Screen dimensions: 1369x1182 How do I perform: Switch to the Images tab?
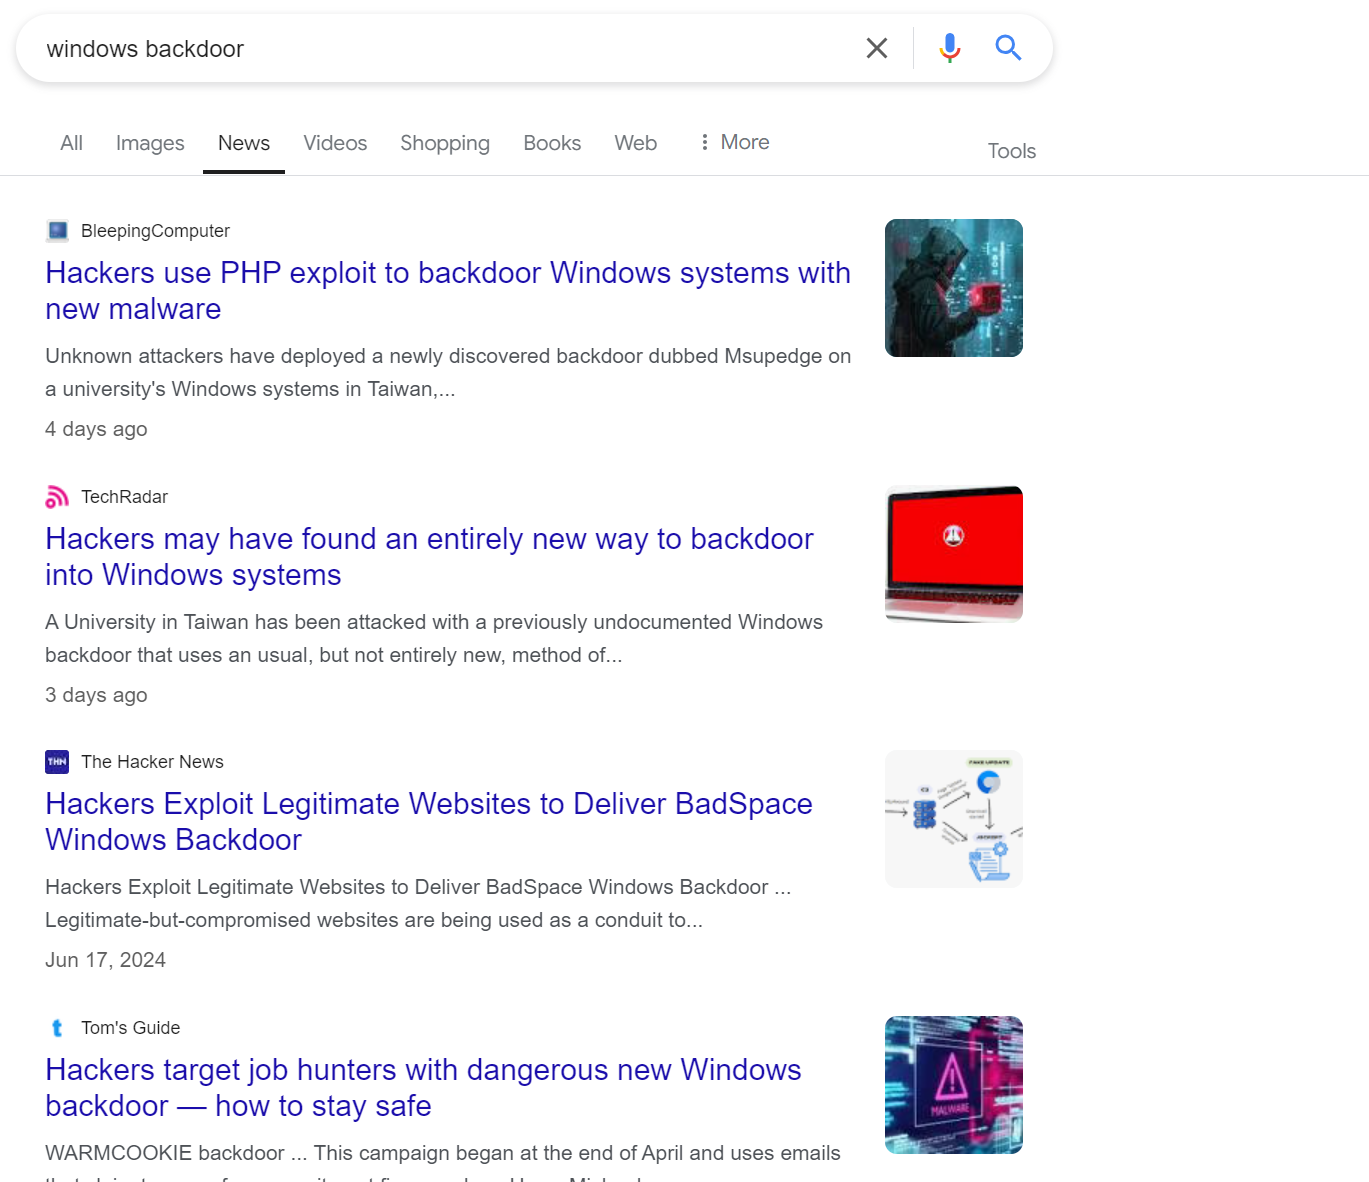tap(150, 143)
